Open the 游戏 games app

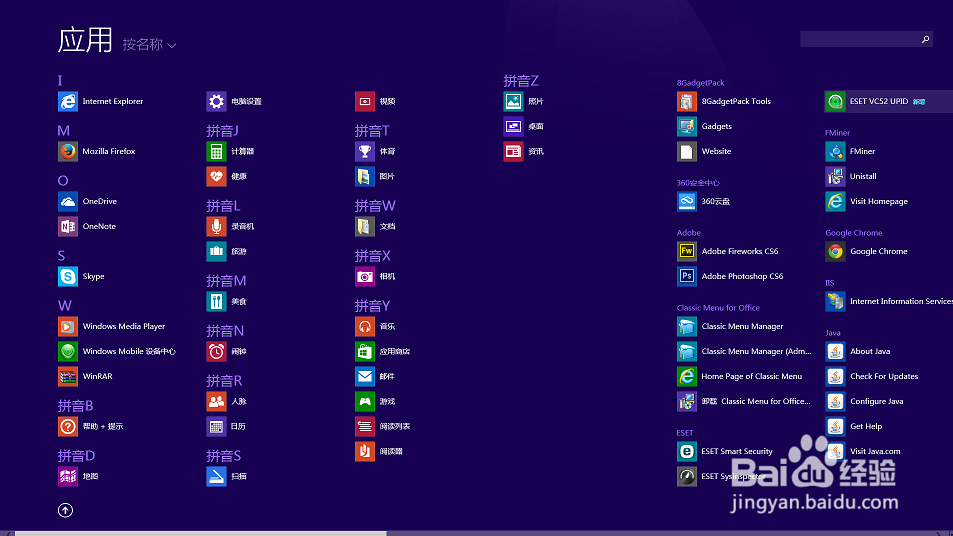click(x=376, y=401)
